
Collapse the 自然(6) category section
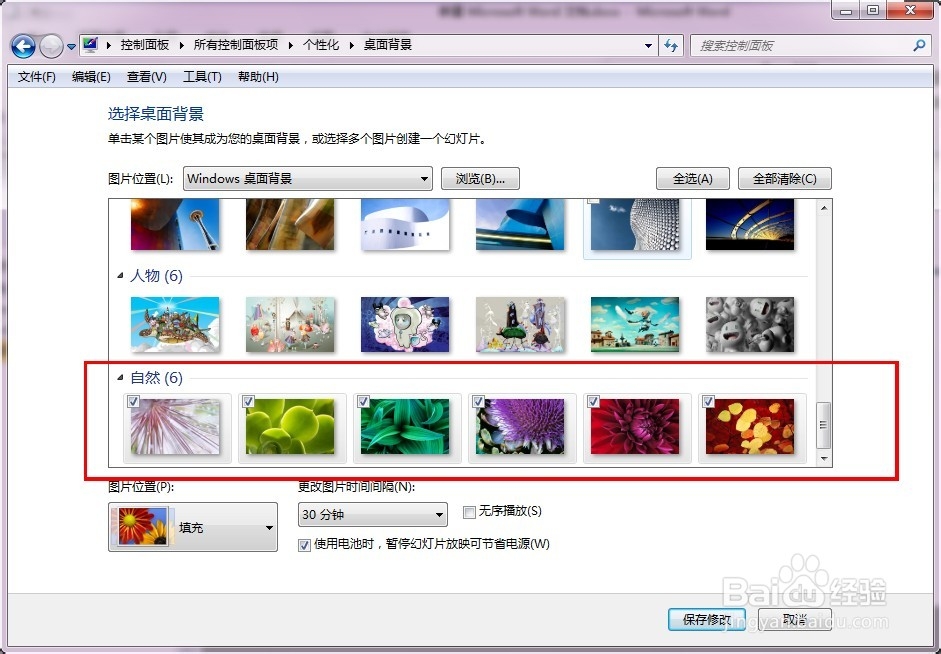coord(122,378)
